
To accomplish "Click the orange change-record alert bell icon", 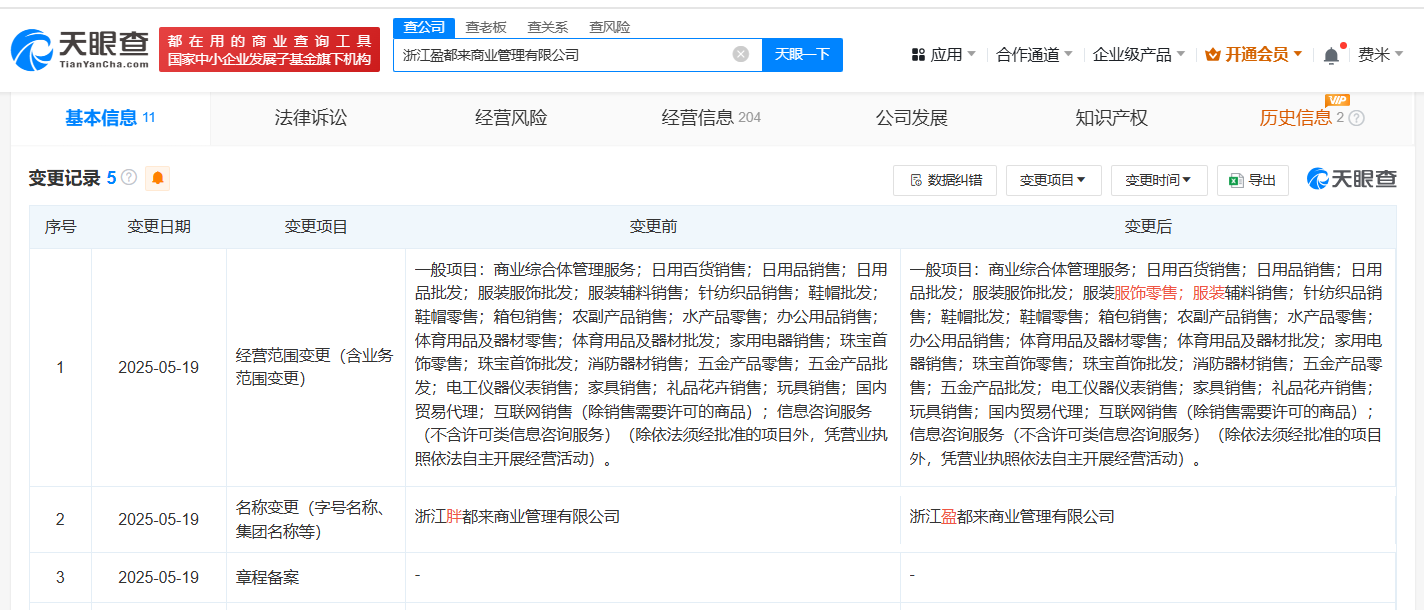I will click(158, 179).
